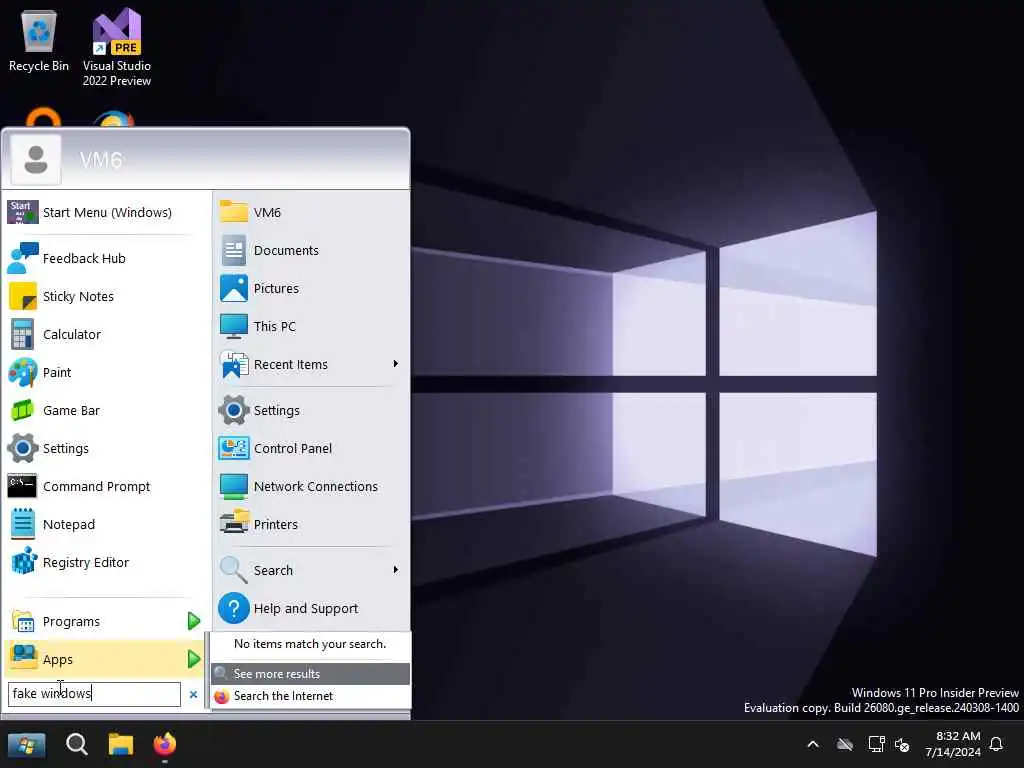Click No items match your search text
The width and height of the screenshot is (1024, 768).
click(310, 644)
